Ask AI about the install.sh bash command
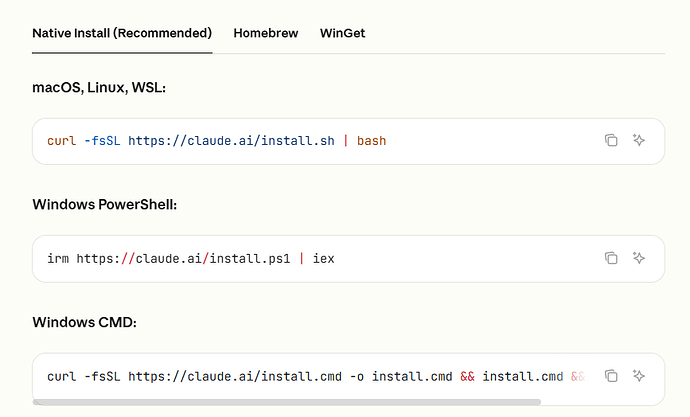This screenshot has height=417, width=690. click(639, 140)
